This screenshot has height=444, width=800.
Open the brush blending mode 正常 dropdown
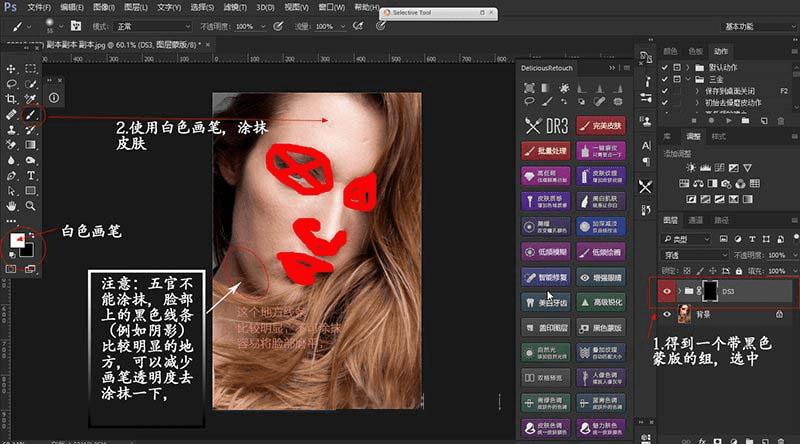click(155, 25)
